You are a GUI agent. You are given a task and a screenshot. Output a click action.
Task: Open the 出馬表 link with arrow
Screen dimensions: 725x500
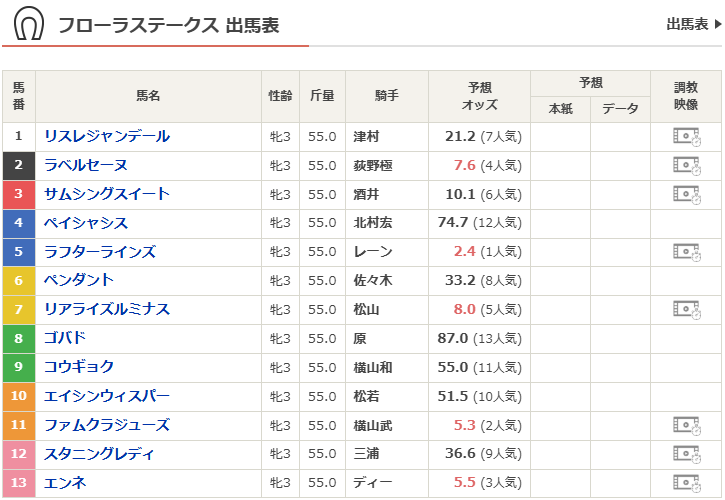(693, 25)
